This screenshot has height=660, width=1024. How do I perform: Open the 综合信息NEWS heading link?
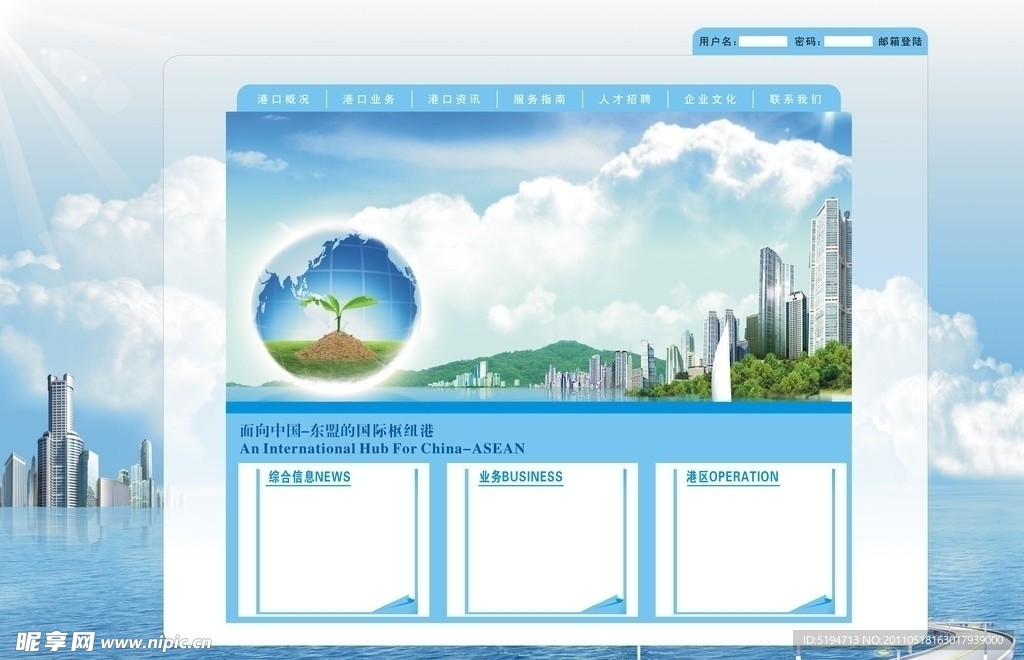(x=310, y=477)
